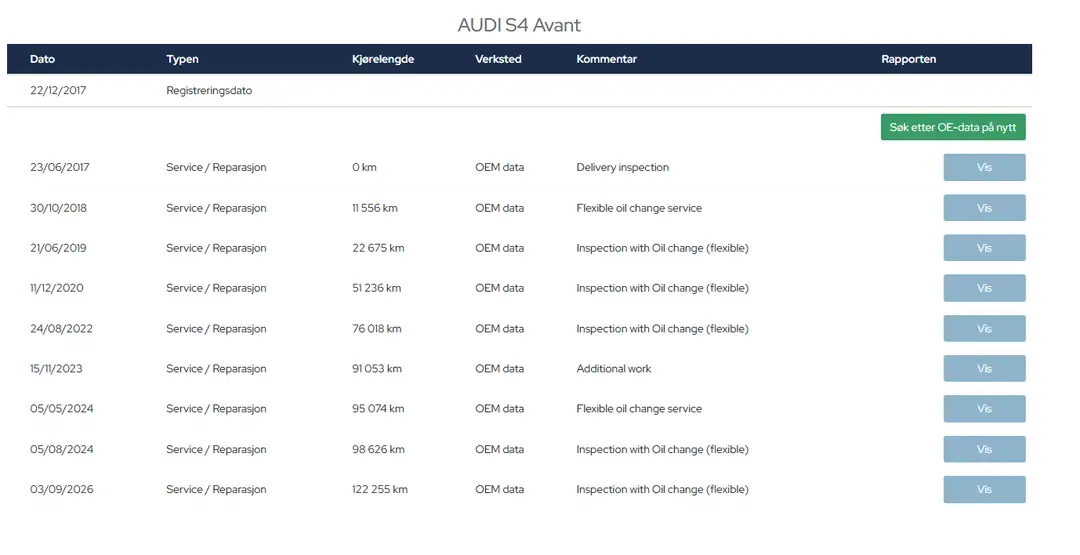This screenshot has width=1080, height=555.
Task: Click the Verksted column header
Action: coord(498,59)
